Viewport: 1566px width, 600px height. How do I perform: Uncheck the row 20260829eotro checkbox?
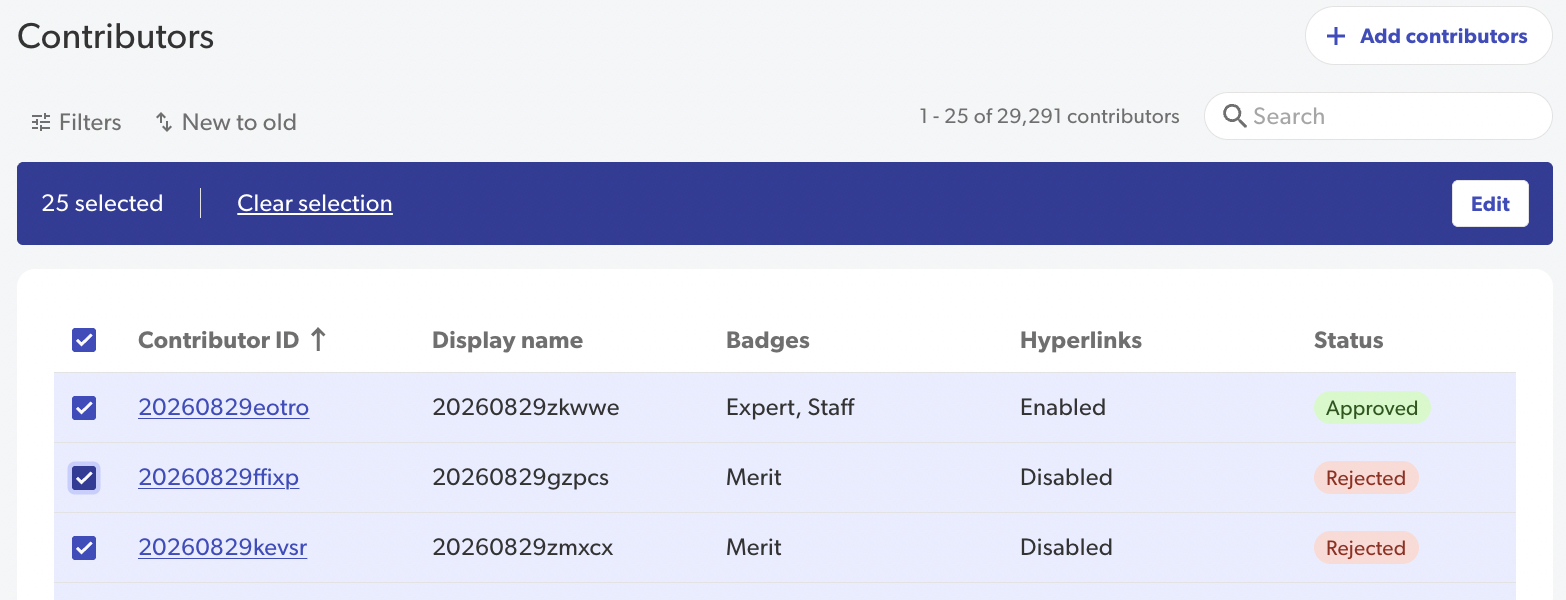coord(84,408)
